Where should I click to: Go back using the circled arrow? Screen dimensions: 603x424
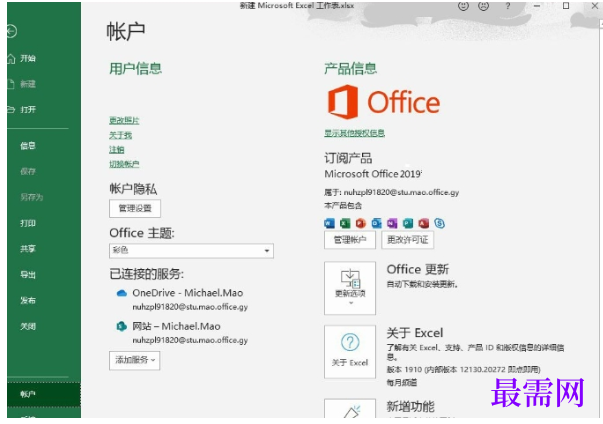point(12,31)
